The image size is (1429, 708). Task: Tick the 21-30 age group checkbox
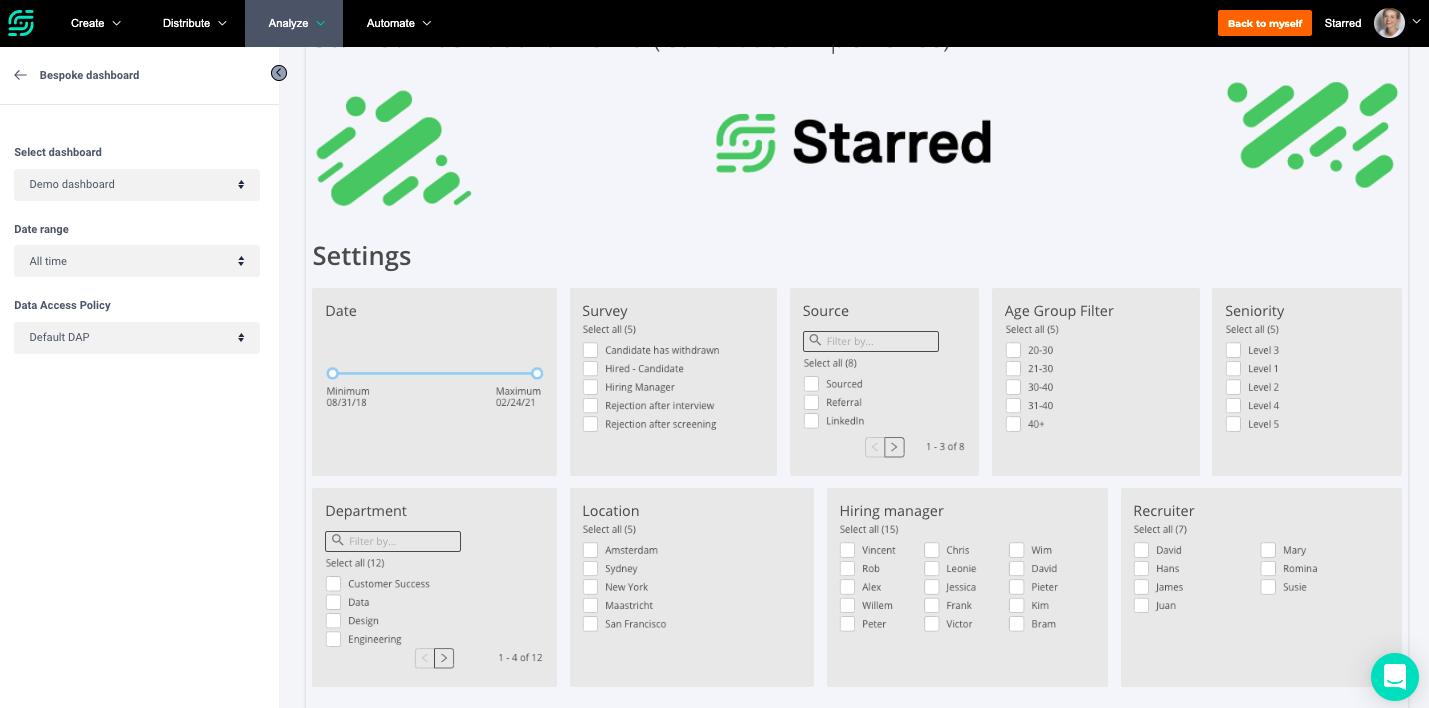click(x=1014, y=369)
